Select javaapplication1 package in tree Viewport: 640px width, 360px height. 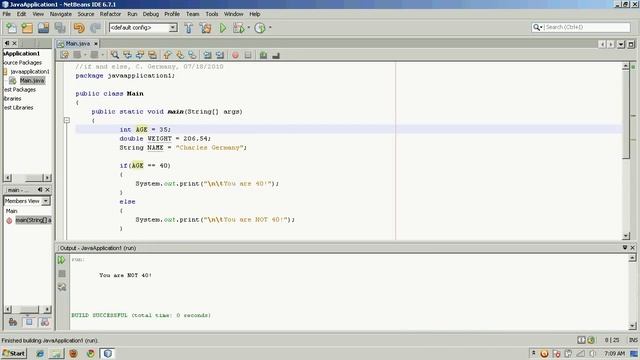[x=29, y=71]
